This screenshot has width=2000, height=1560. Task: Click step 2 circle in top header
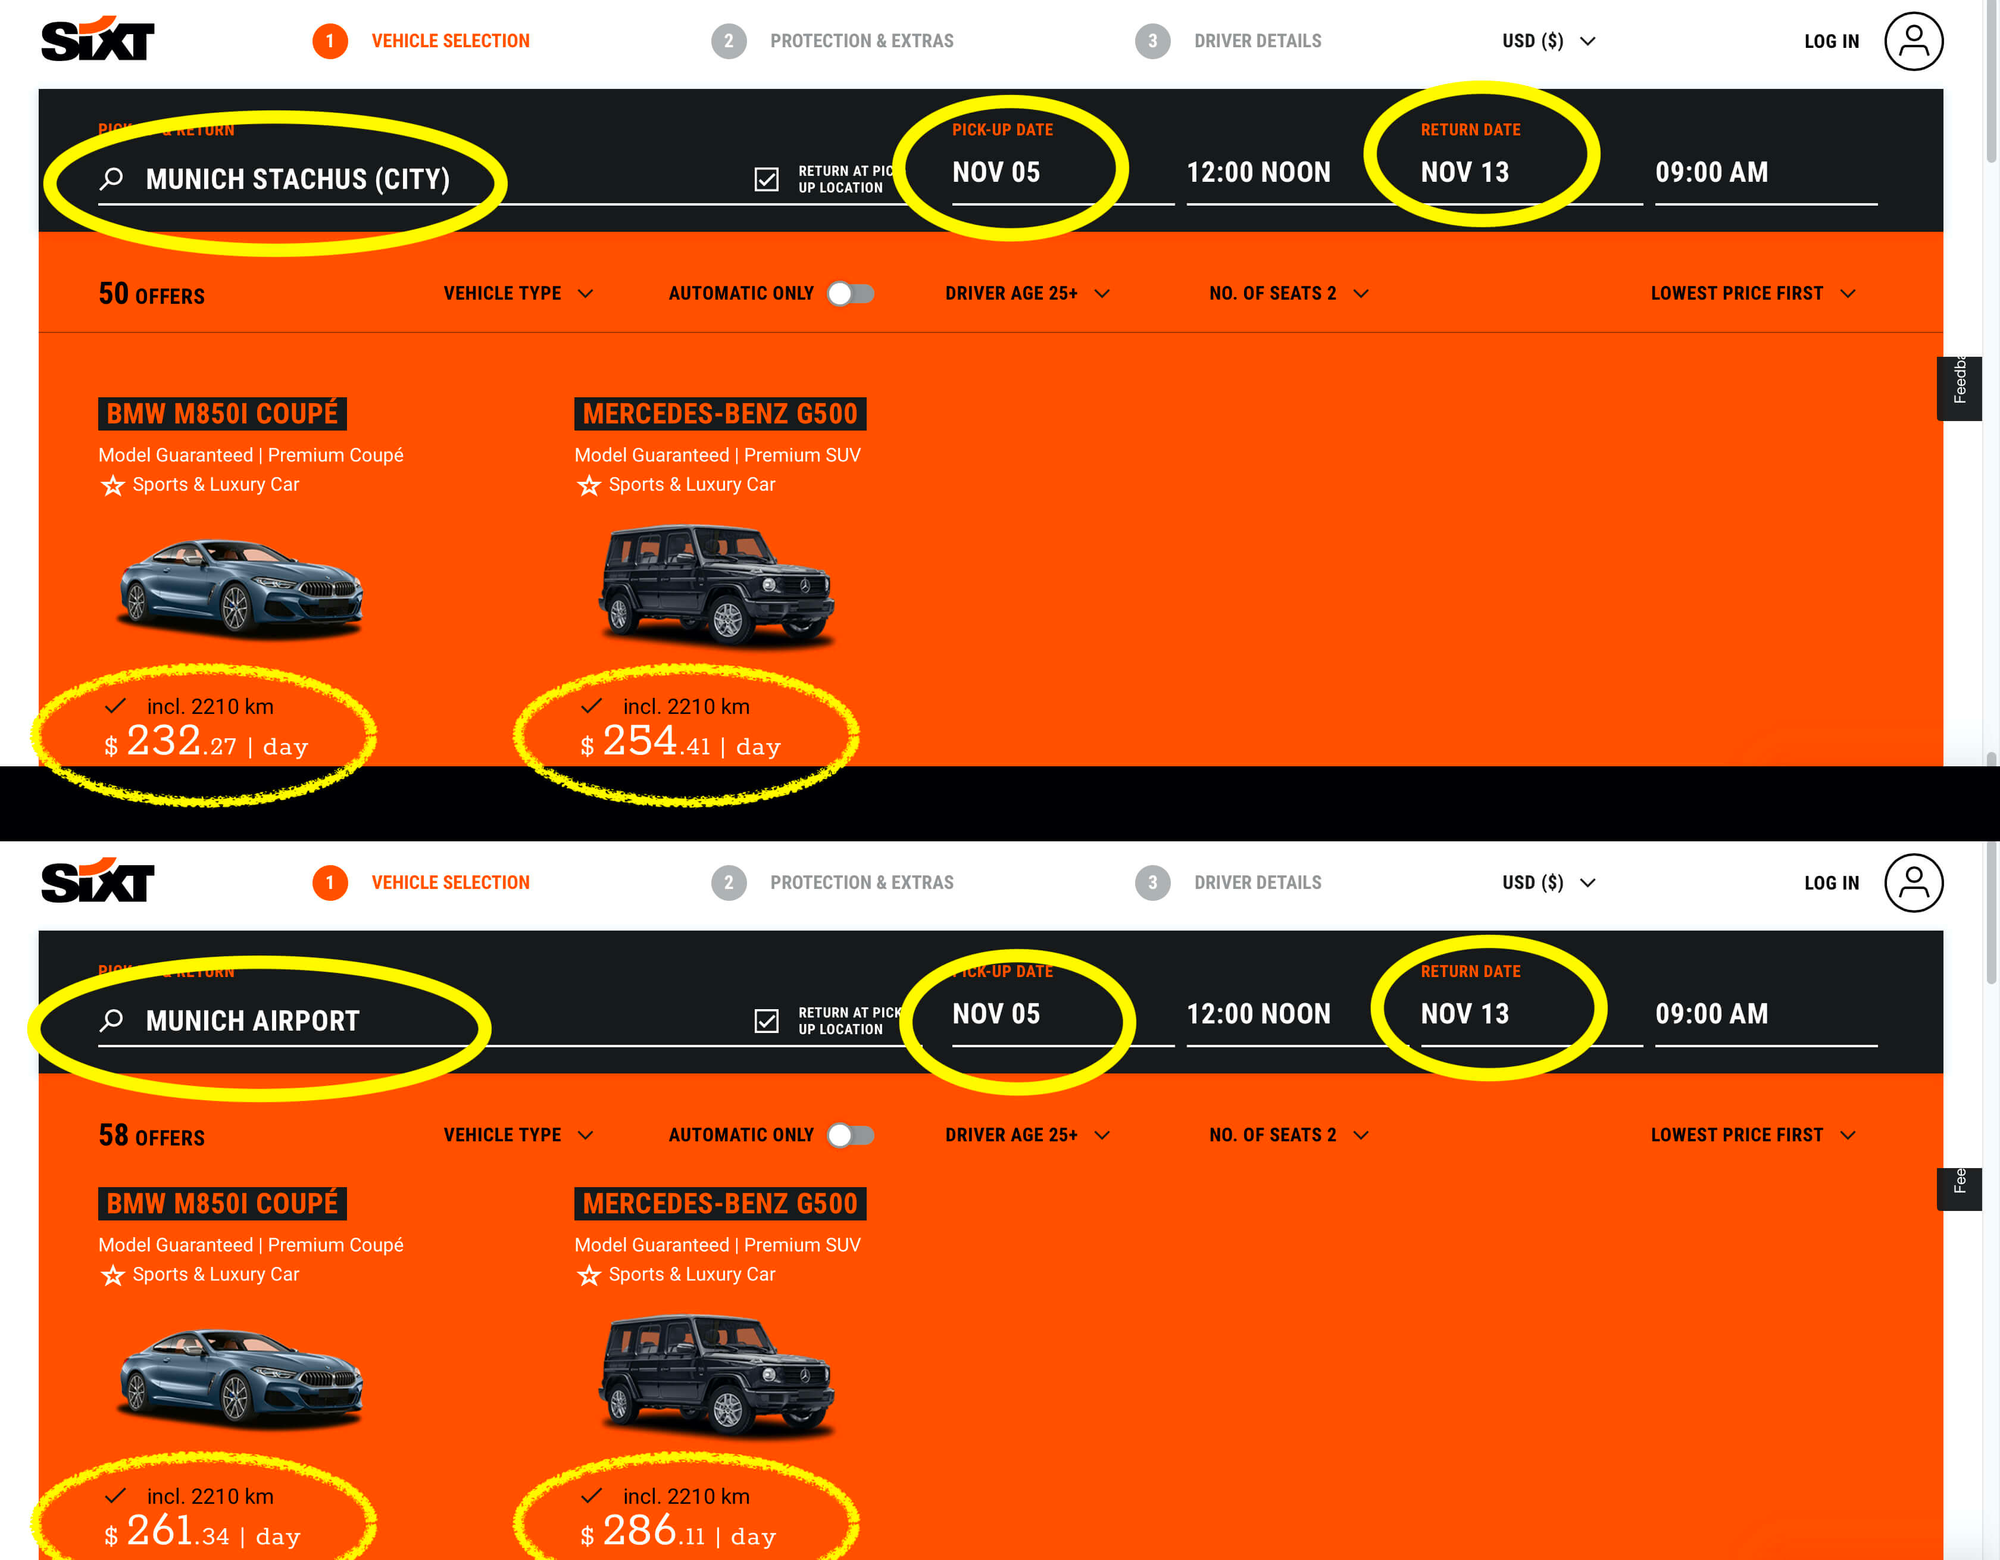point(729,41)
